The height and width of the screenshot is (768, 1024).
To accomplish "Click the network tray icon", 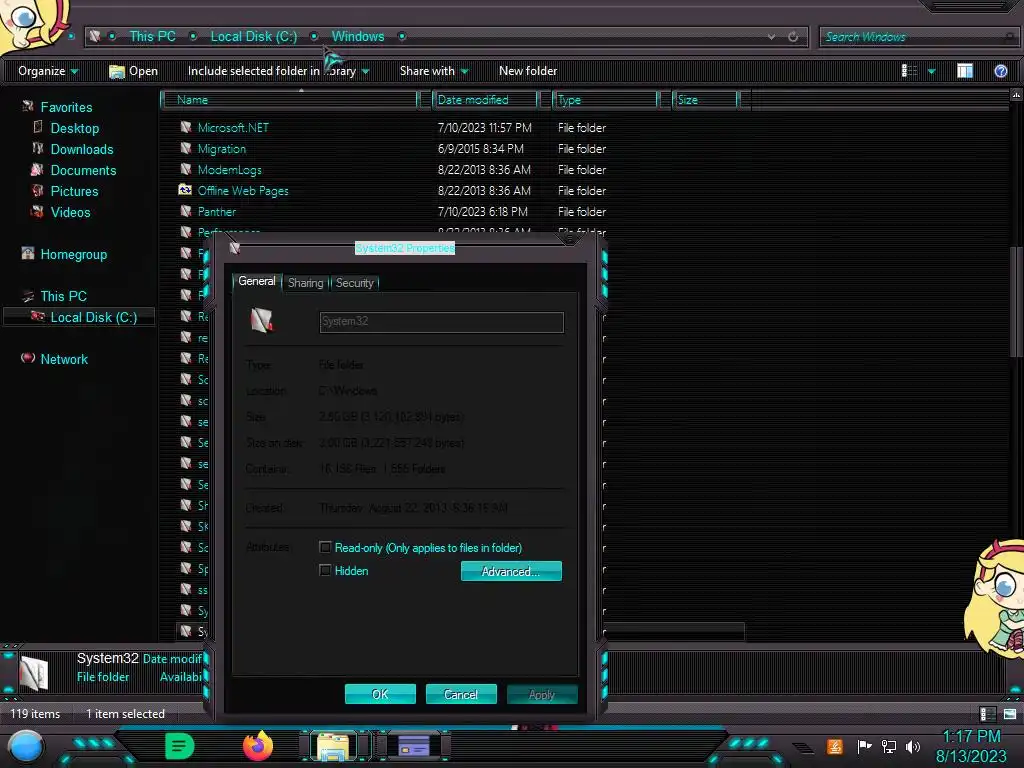I will point(888,746).
